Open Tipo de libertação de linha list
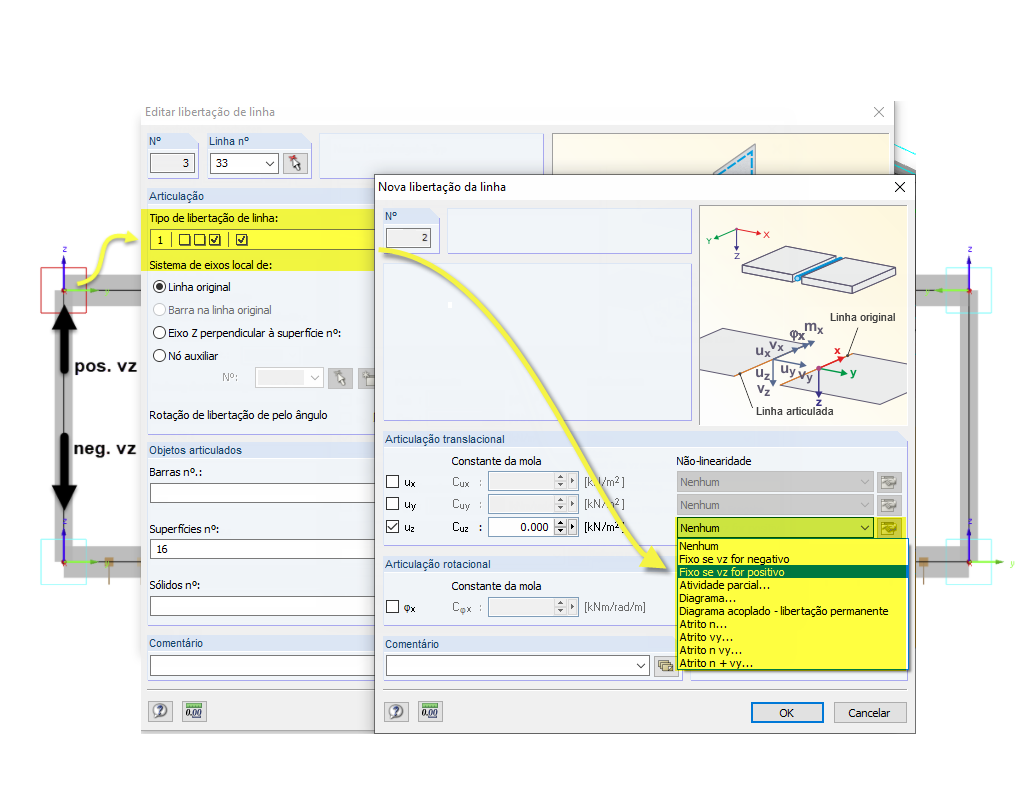Image resolution: width=1030 pixels, height=787 pixels. pos(262,240)
